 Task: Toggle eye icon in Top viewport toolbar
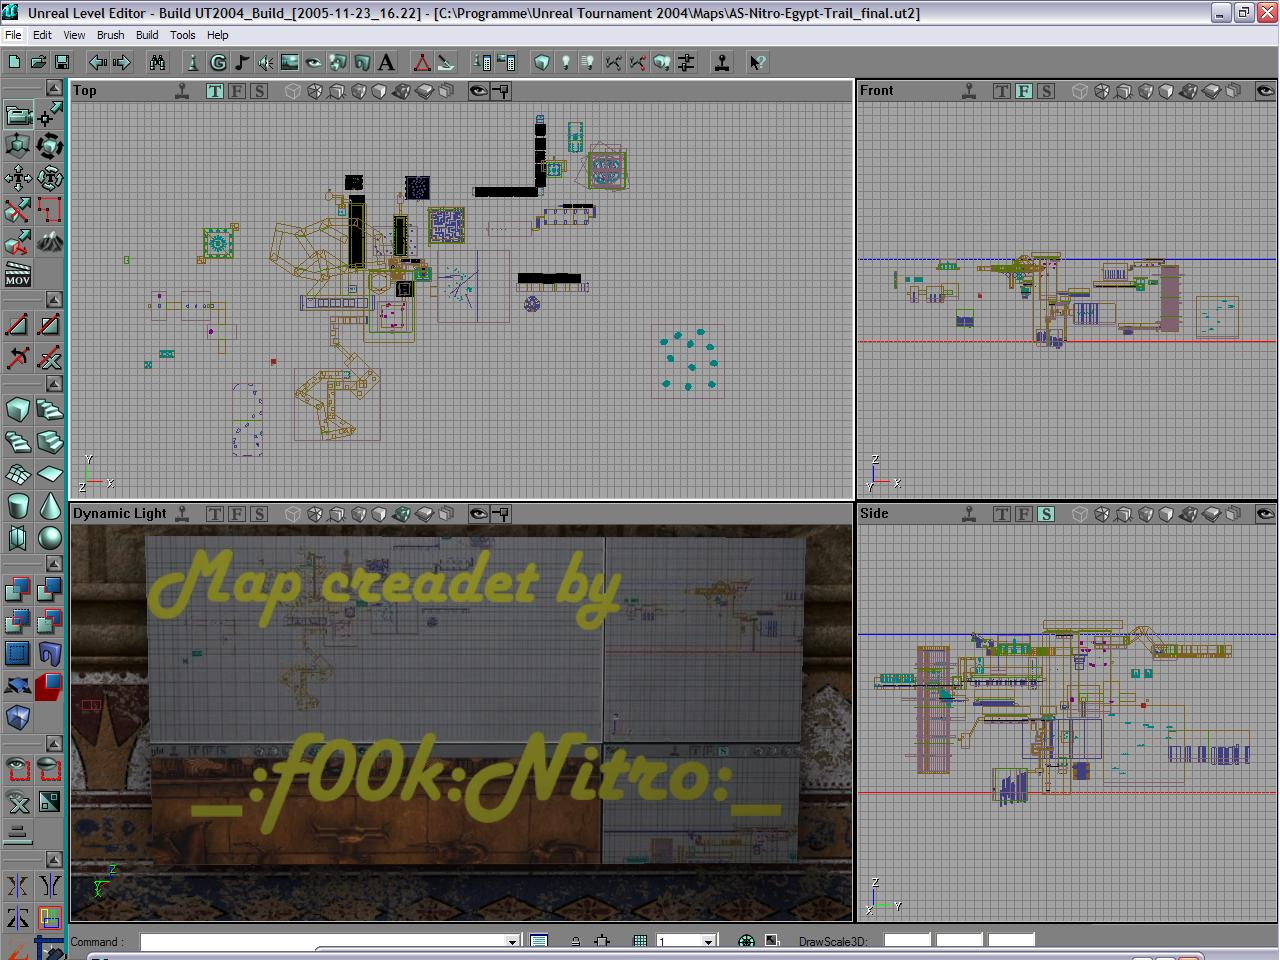pyautogui.click(x=479, y=91)
